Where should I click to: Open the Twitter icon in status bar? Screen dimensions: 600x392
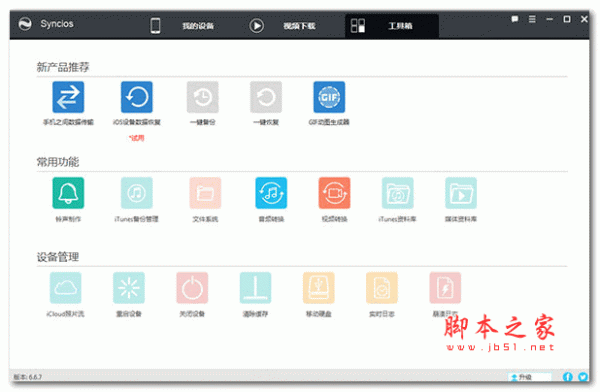583,377
